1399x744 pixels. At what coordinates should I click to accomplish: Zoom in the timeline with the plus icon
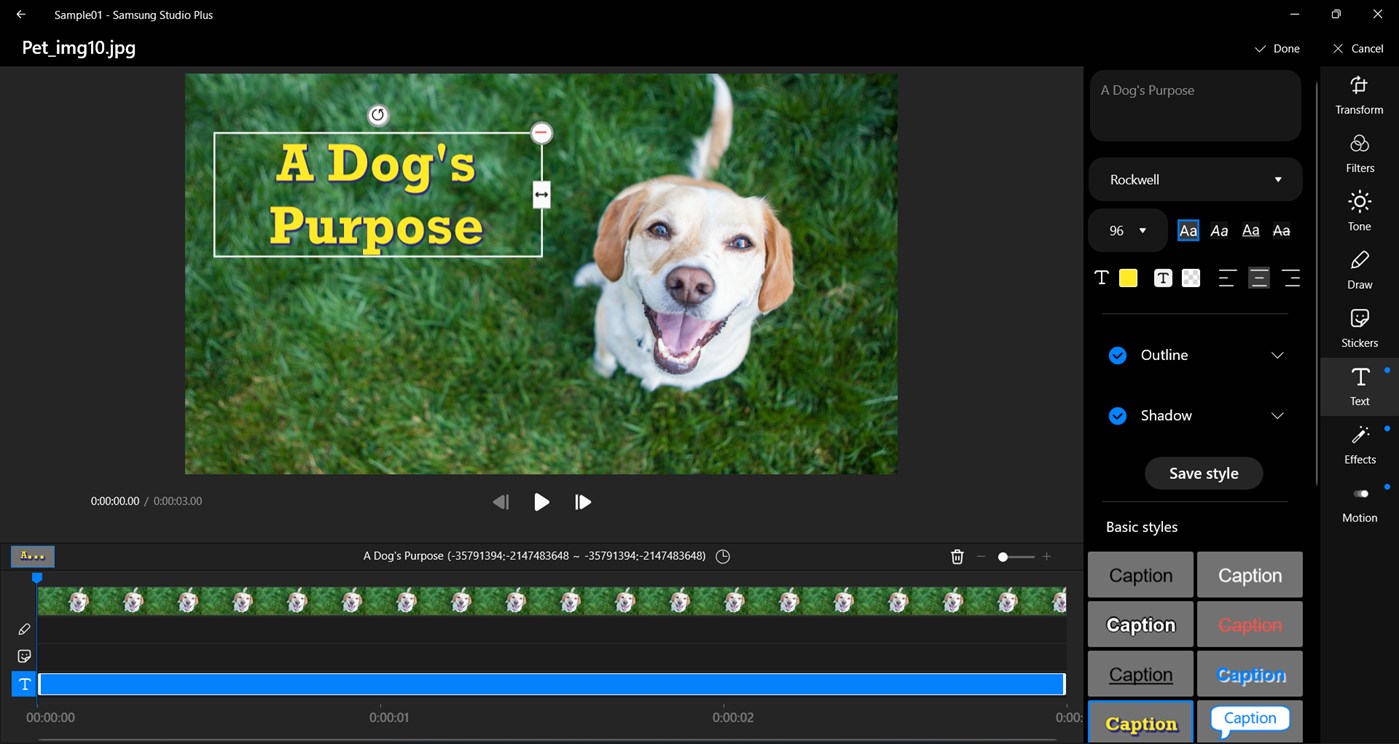[1047, 556]
